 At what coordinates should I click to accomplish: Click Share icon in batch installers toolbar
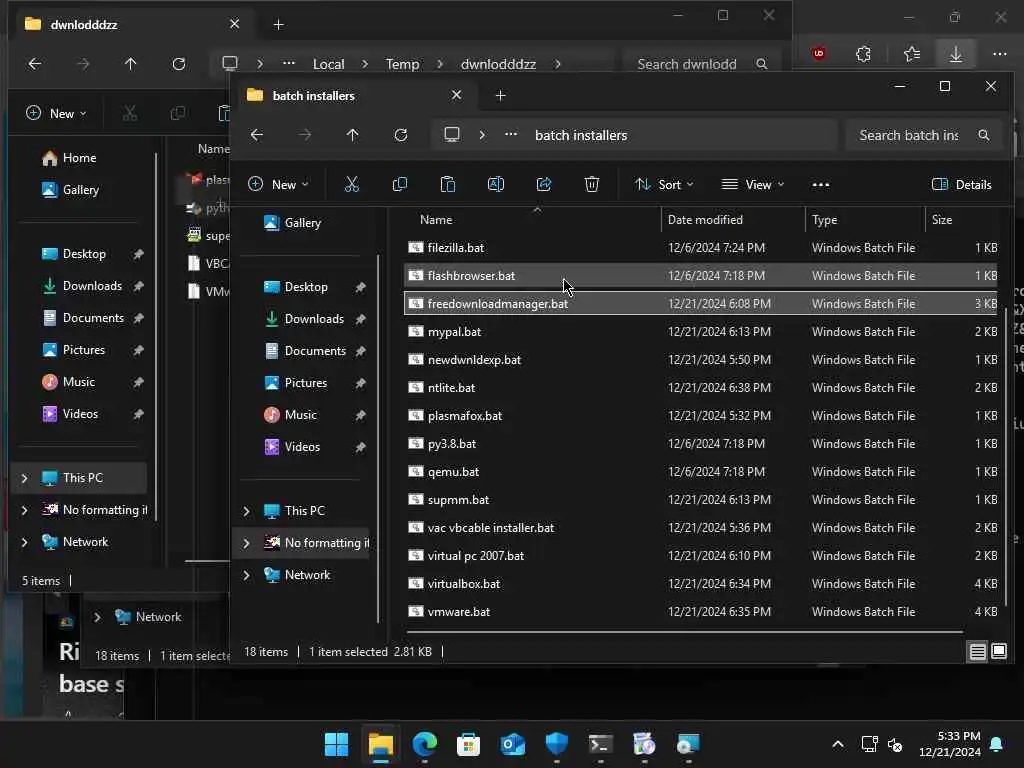tap(544, 184)
